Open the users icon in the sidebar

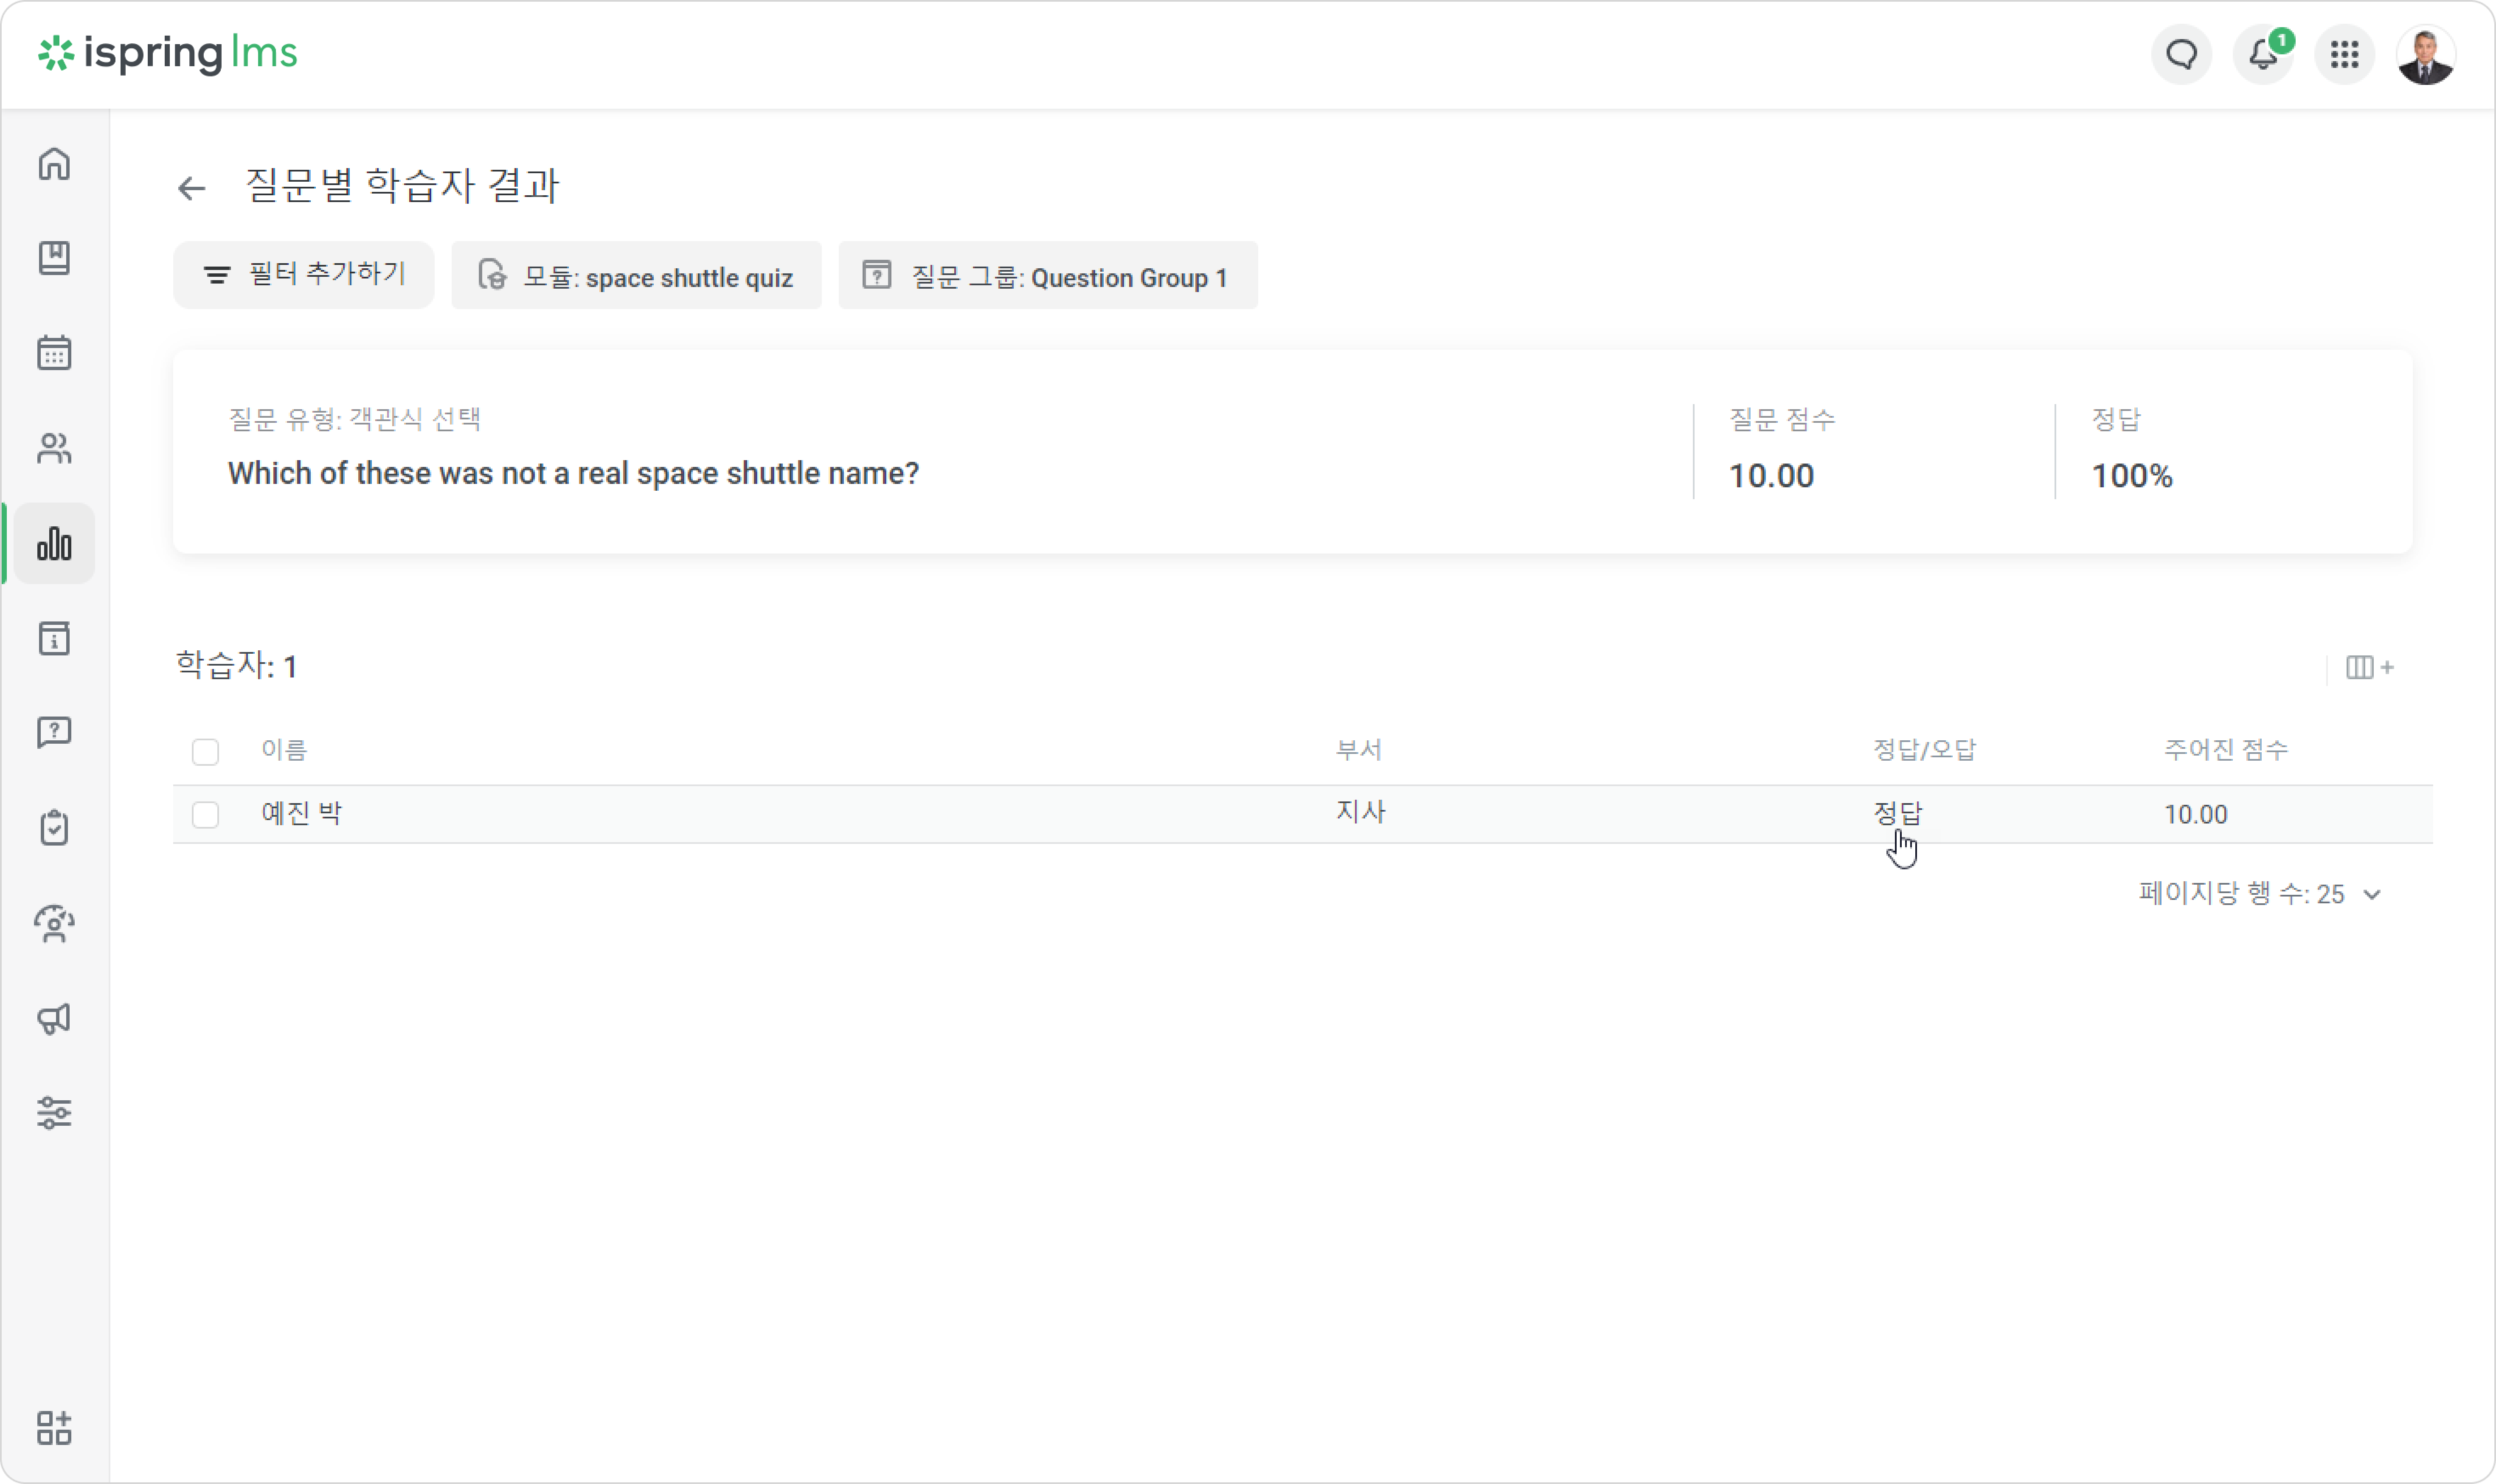click(x=54, y=448)
